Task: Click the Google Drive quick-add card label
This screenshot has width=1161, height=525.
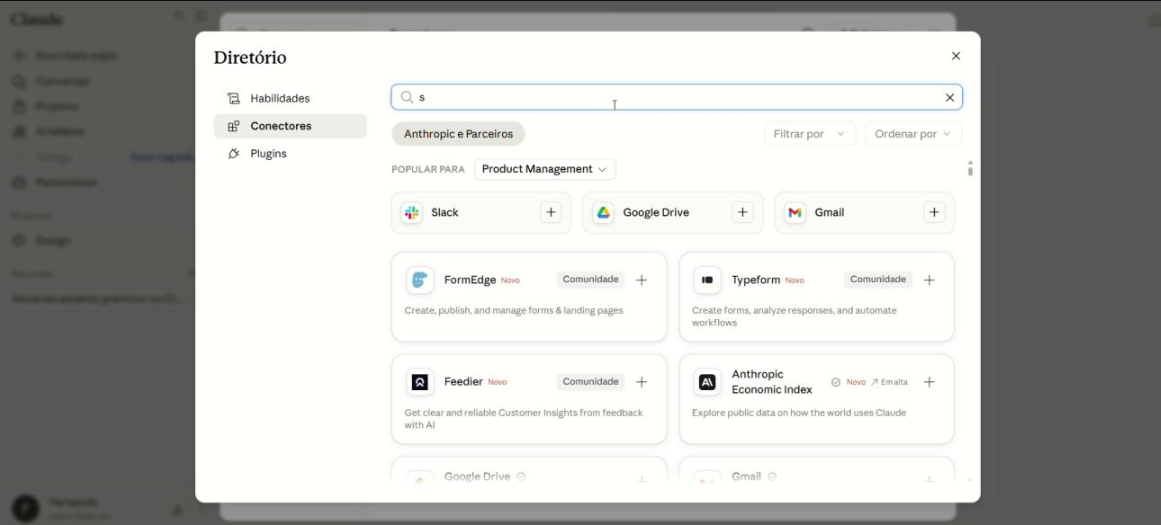Action: 656,213
